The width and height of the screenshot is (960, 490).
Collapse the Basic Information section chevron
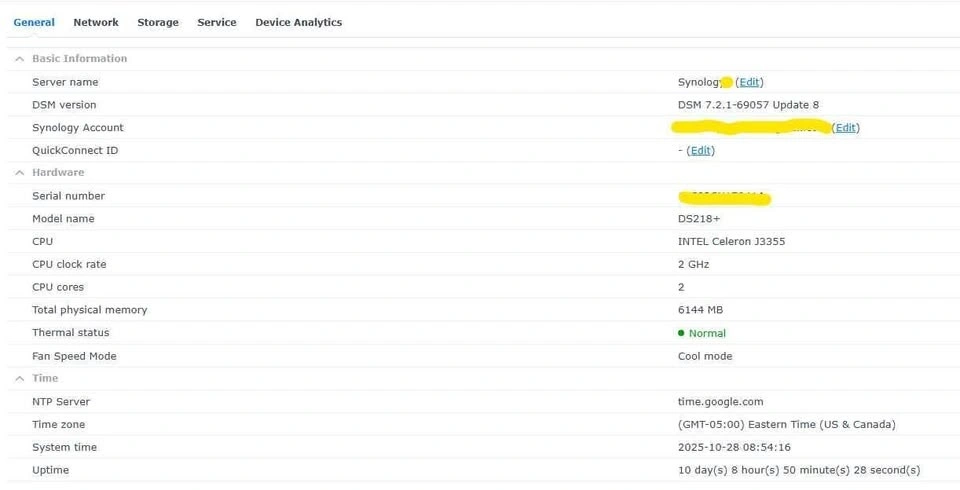point(19,59)
